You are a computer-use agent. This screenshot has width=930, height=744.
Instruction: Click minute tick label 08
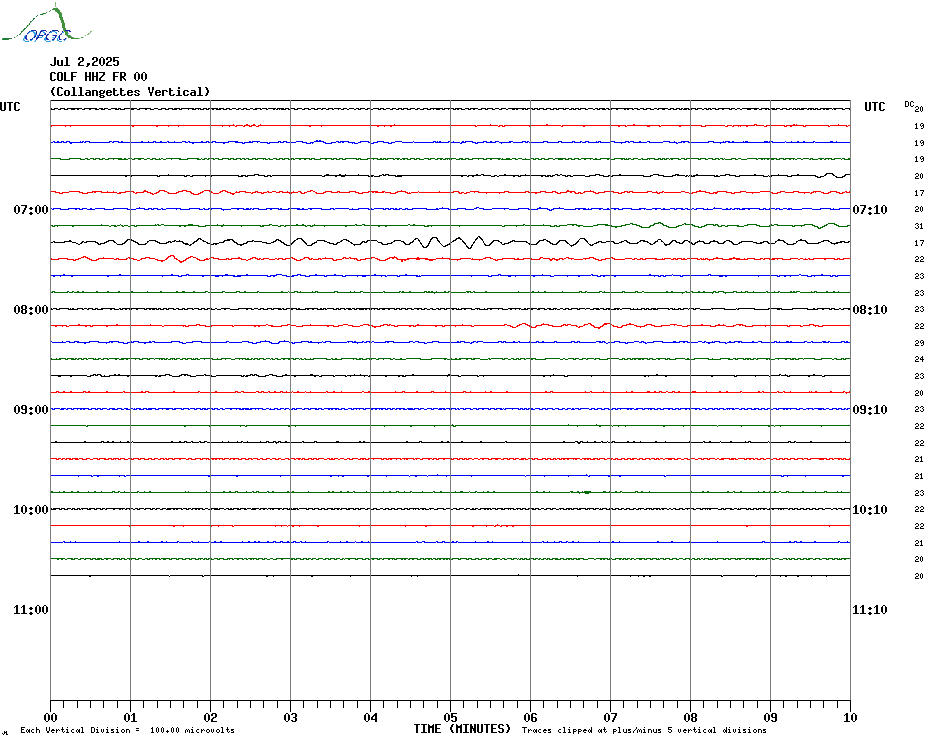[x=690, y=718]
